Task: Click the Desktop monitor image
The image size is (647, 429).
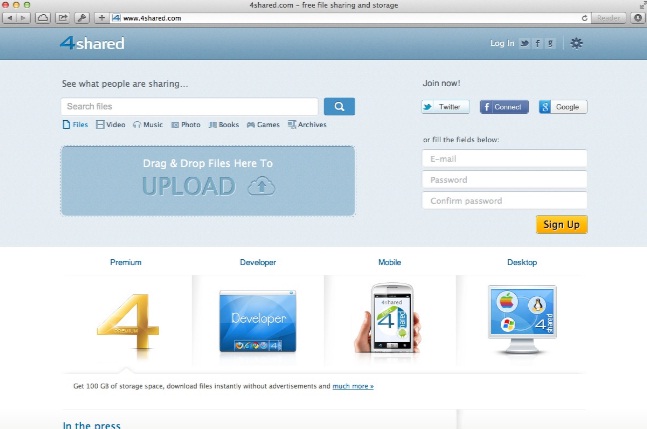Action: 522,319
